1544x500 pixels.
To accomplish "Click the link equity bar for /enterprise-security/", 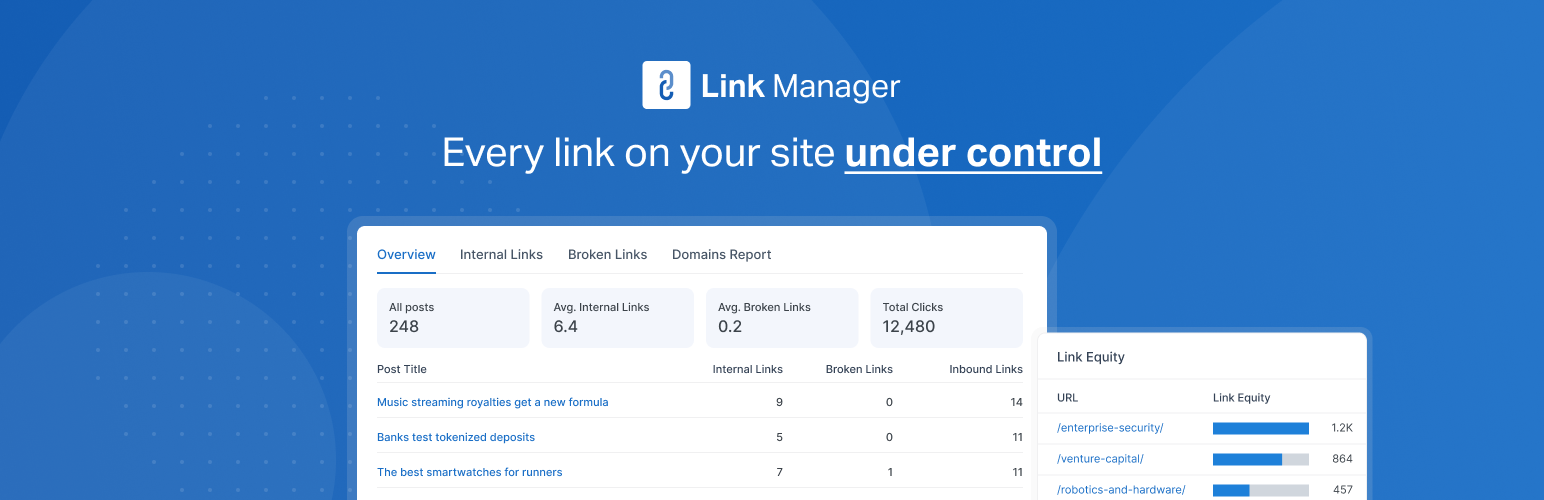I will point(1261,428).
